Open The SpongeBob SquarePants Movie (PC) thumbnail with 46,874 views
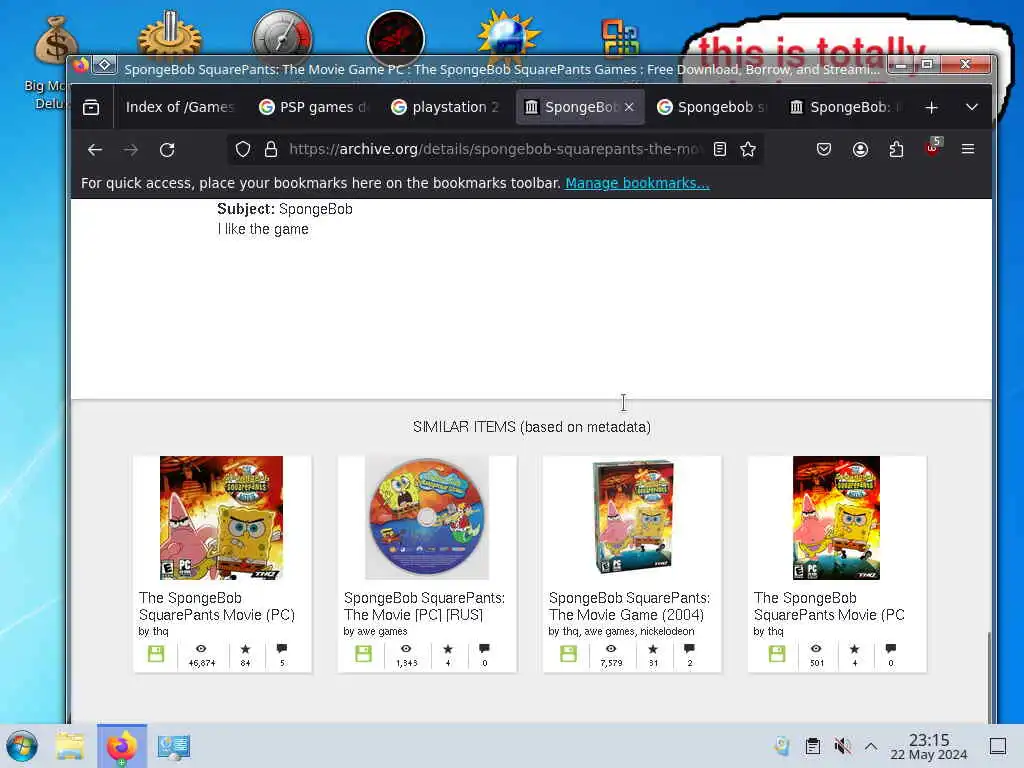Image resolution: width=1024 pixels, height=768 pixels. click(221, 517)
